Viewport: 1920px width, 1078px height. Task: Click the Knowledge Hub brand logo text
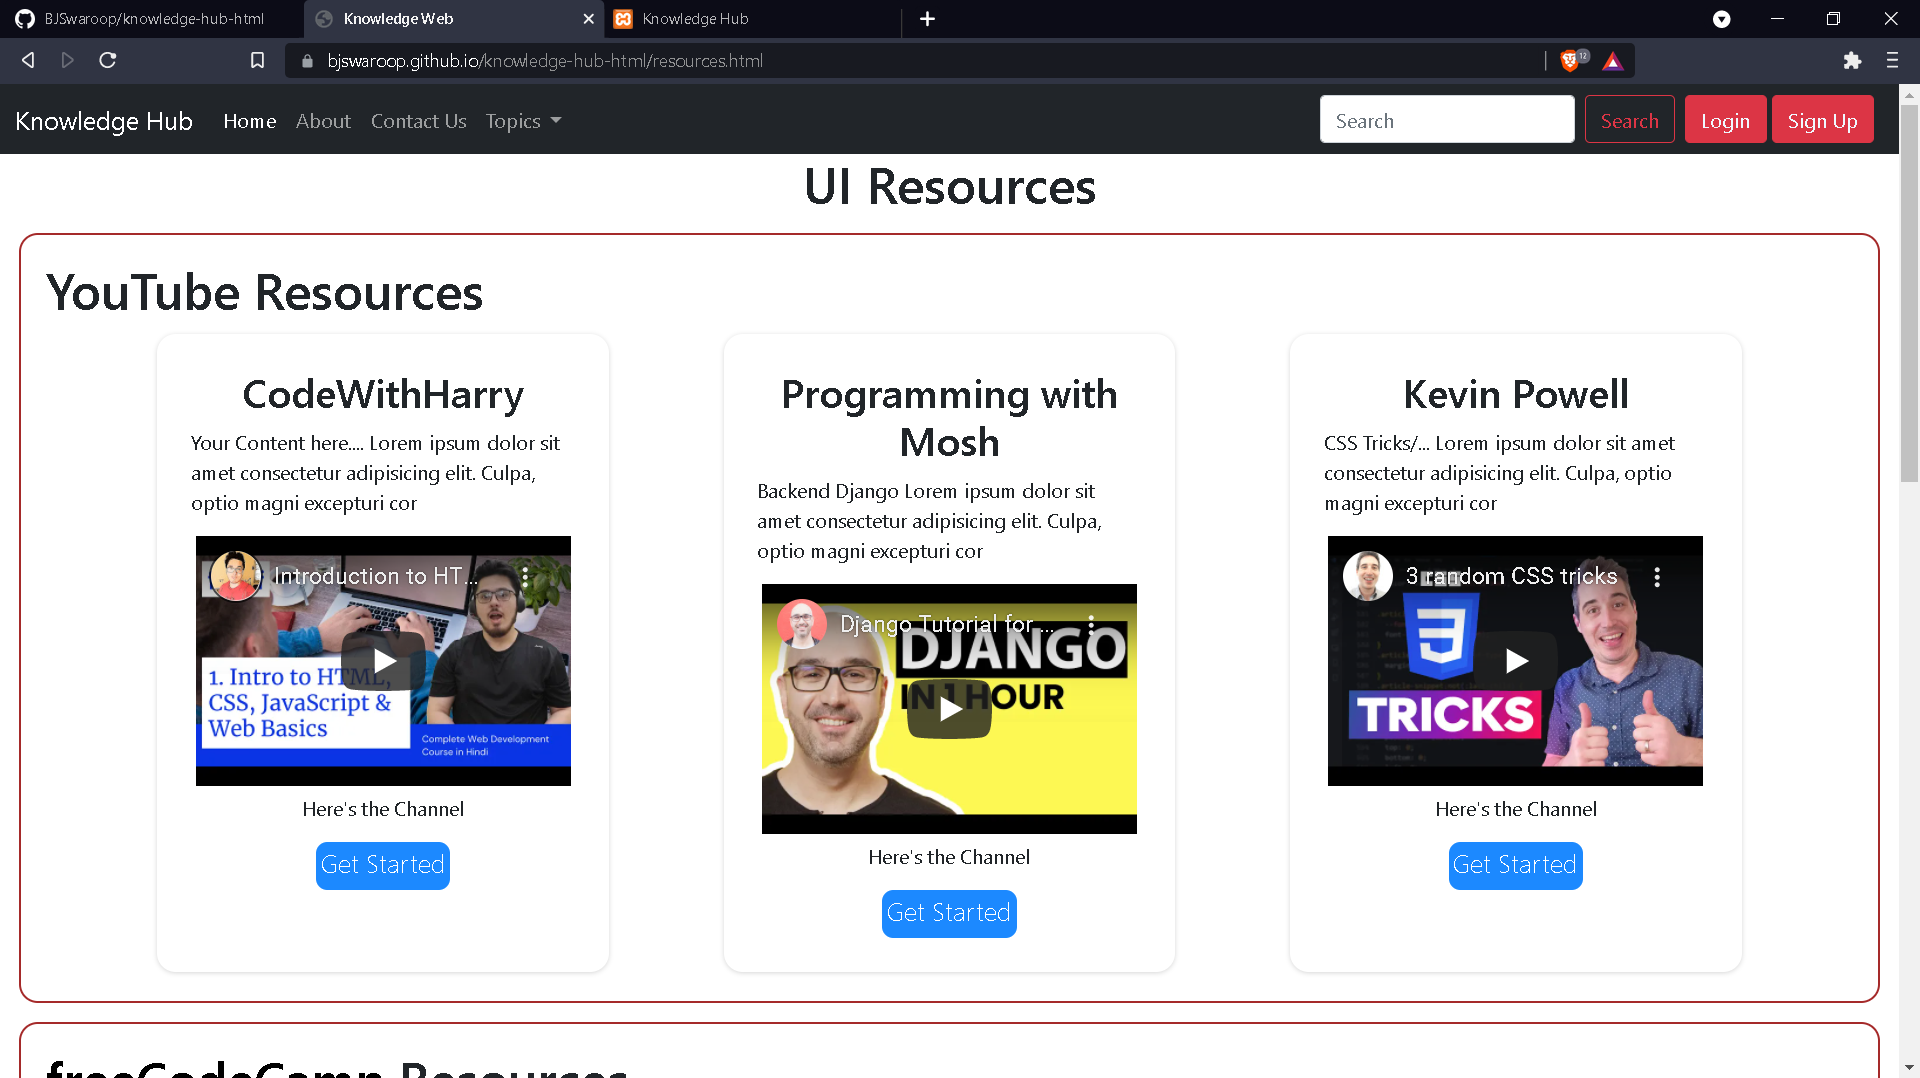click(104, 121)
